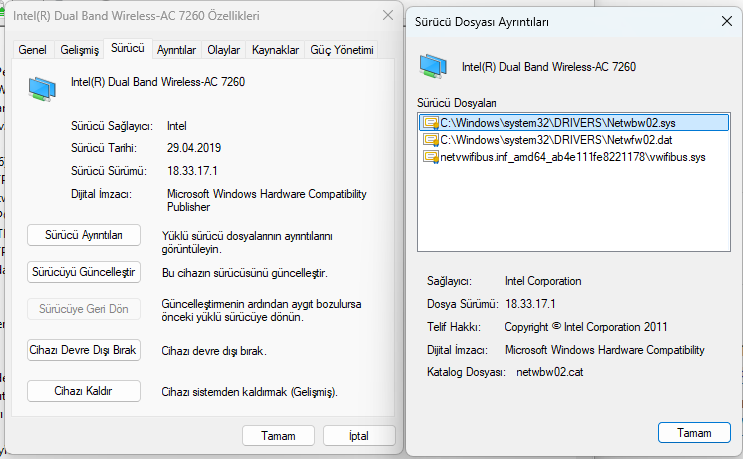Select the Sürücü tab
This screenshot has height=459, width=743.
click(127, 48)
